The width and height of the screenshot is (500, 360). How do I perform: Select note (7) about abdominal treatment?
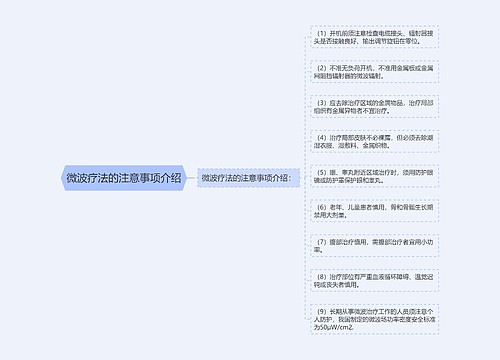point(375,246)
